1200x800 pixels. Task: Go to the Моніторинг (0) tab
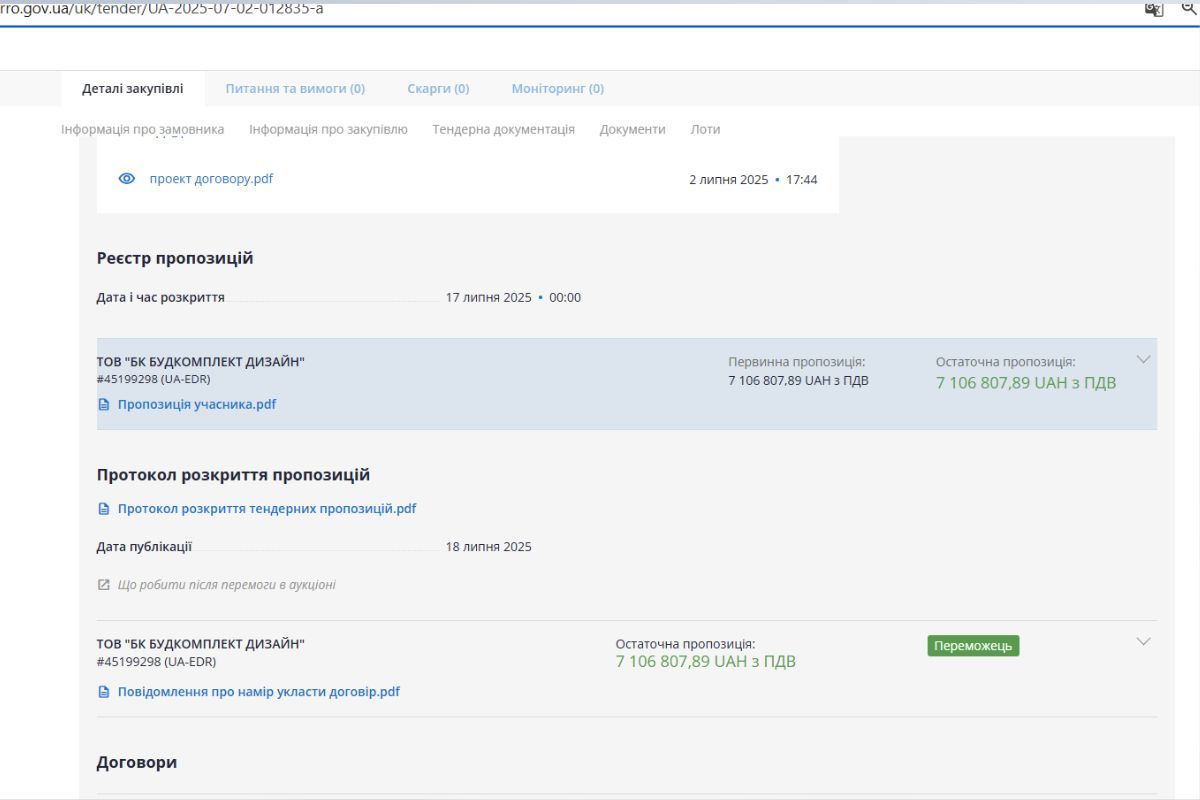pos(557,88)
